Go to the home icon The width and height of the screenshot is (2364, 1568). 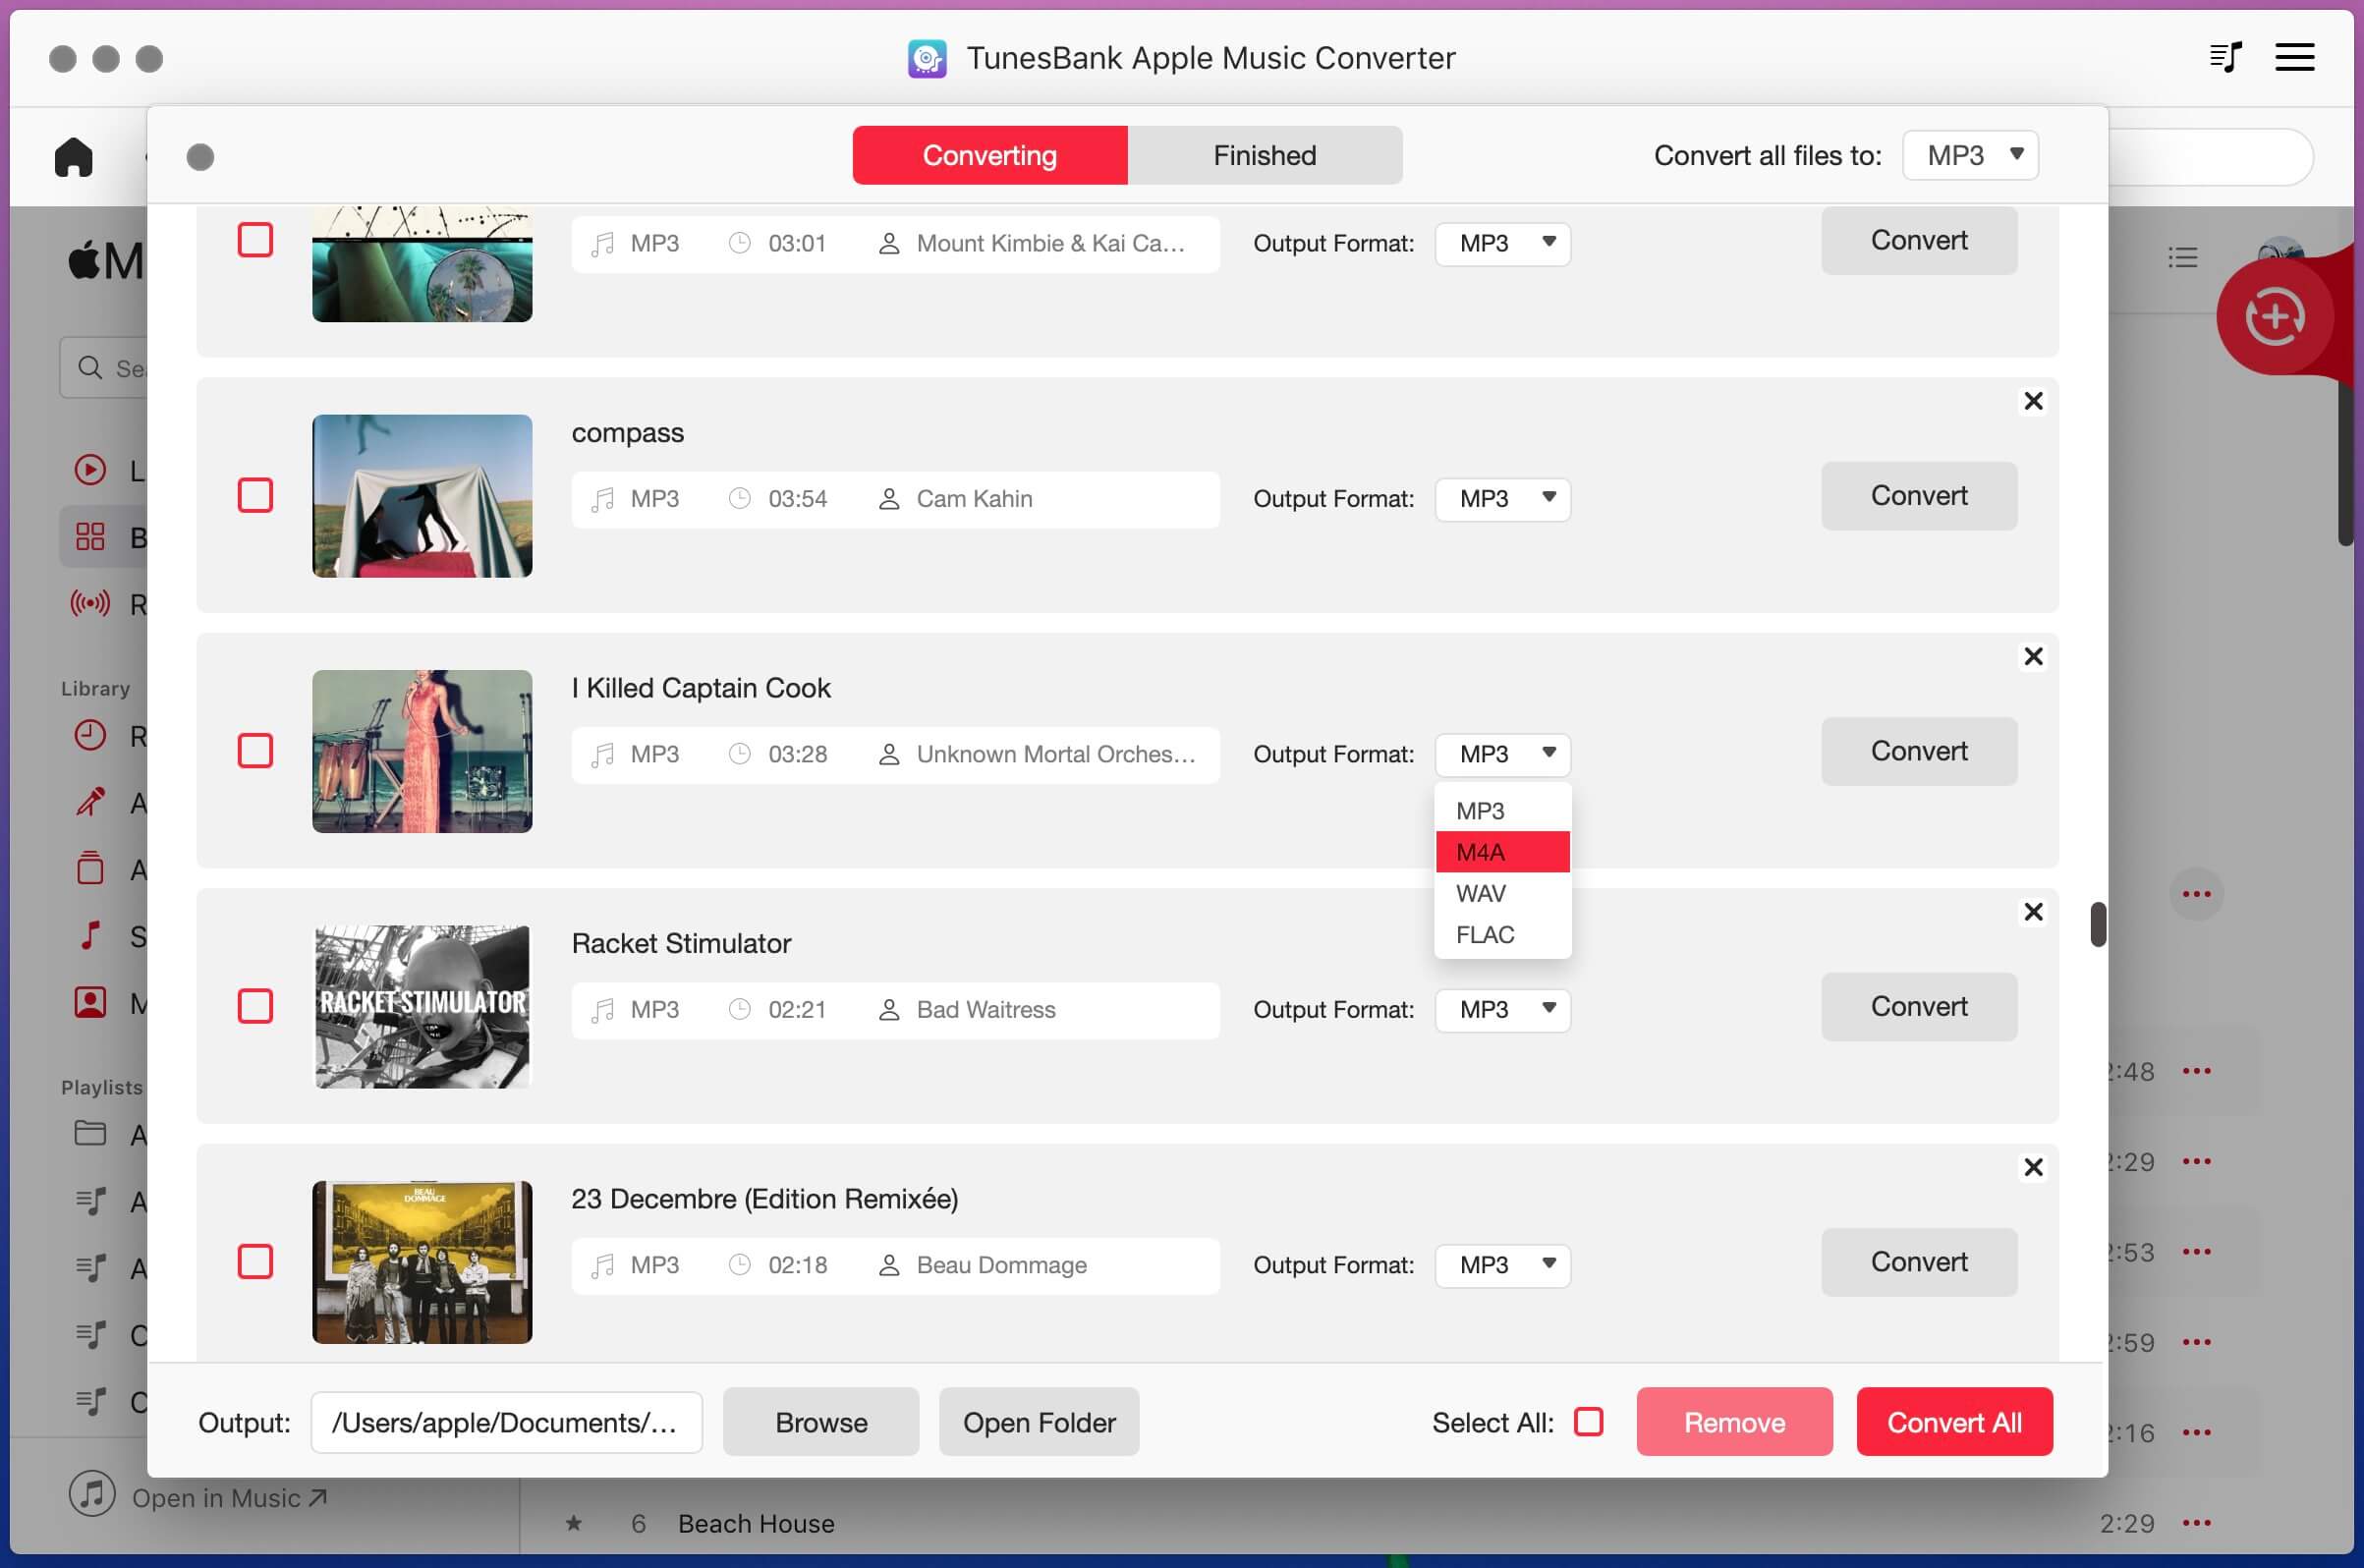73,157
